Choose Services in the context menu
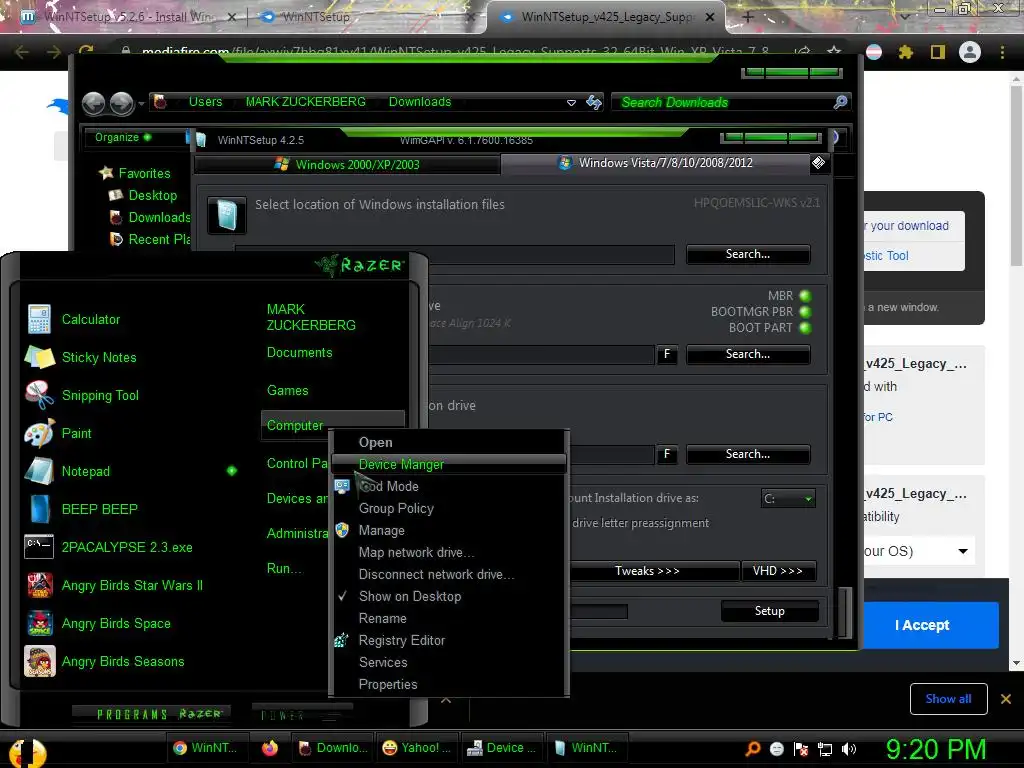This screenshot has width=1024, height=768. (383, 662)
